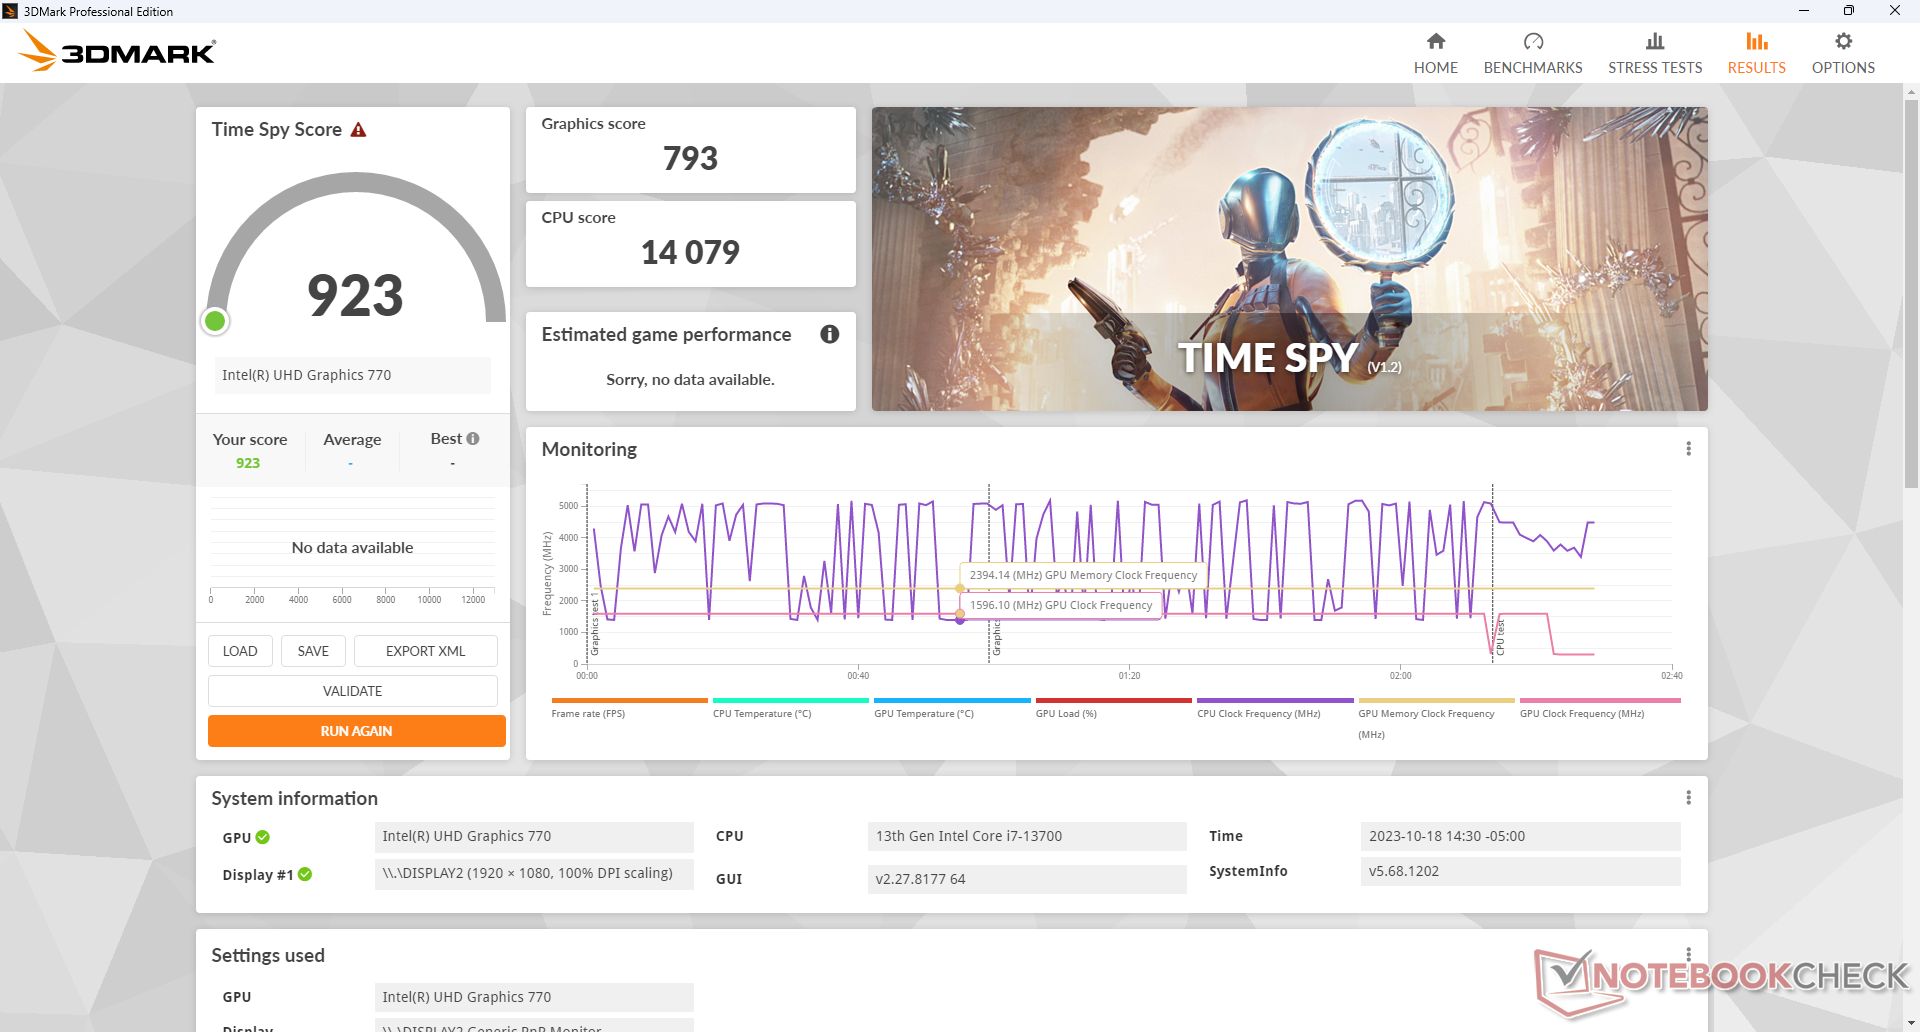Screen dimensions: 1920x1032
Task: Select the GPU field in Settings used
Action: (534, 997)
